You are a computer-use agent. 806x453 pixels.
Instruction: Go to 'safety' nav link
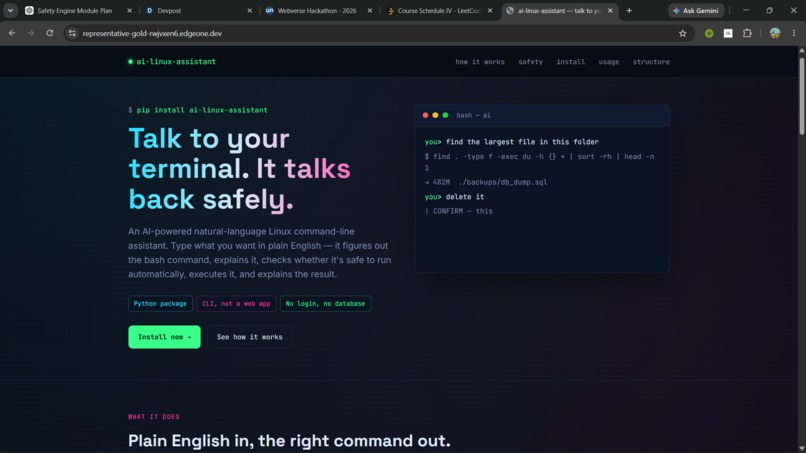[530, 62]
